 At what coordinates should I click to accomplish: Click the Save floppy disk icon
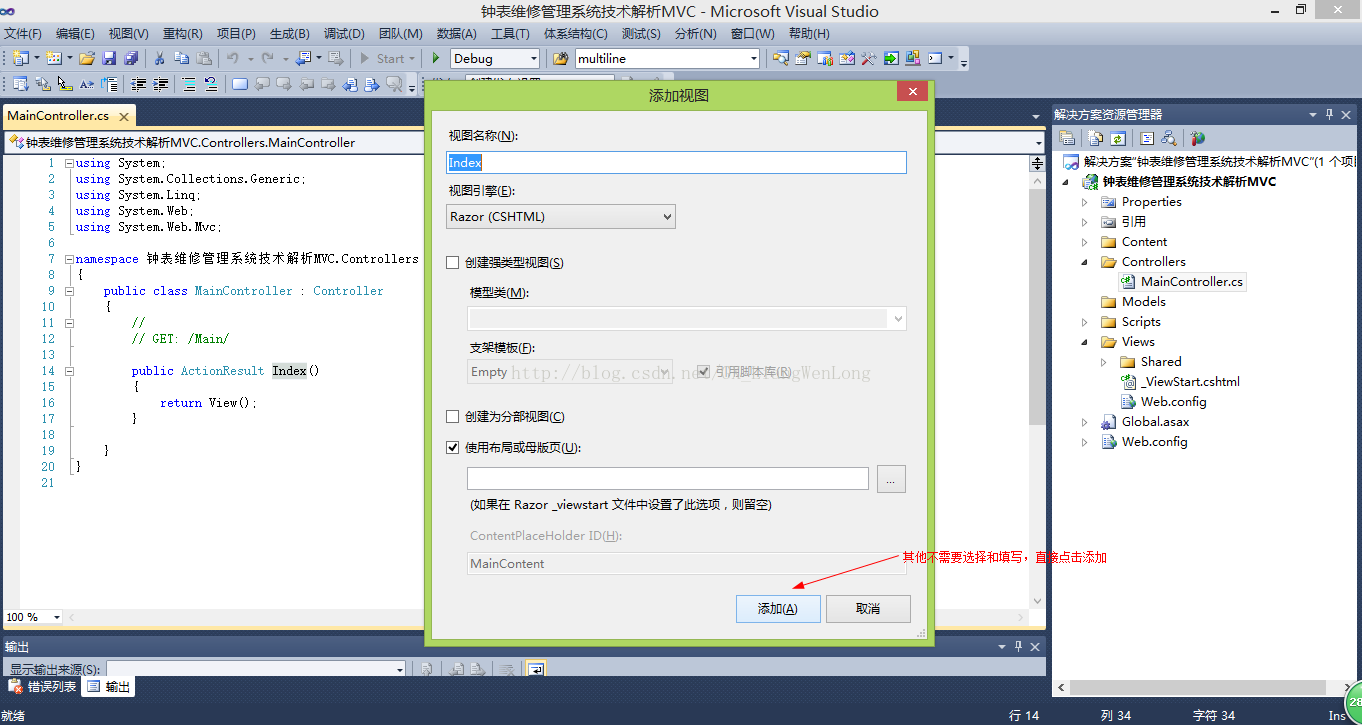pyautogui.click(x=109, y=58)
